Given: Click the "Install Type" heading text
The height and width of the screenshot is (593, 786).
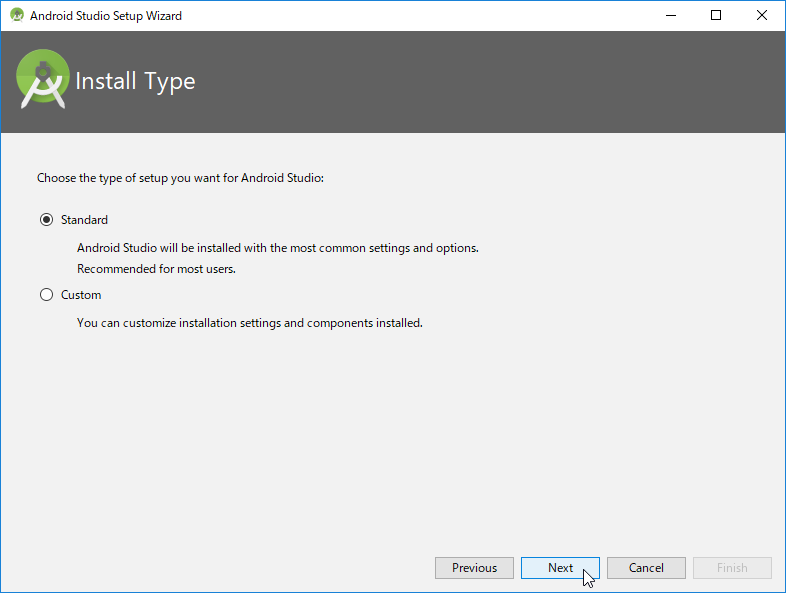Looking at the screenshot, I should (135, 81).
